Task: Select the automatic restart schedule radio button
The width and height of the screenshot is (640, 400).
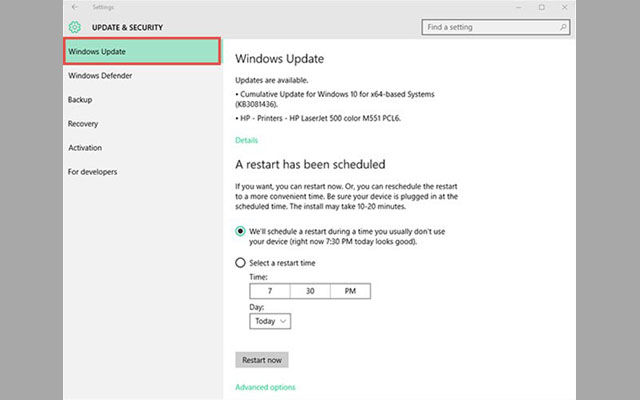Action: pyautogui.click(x=240, y=231)
